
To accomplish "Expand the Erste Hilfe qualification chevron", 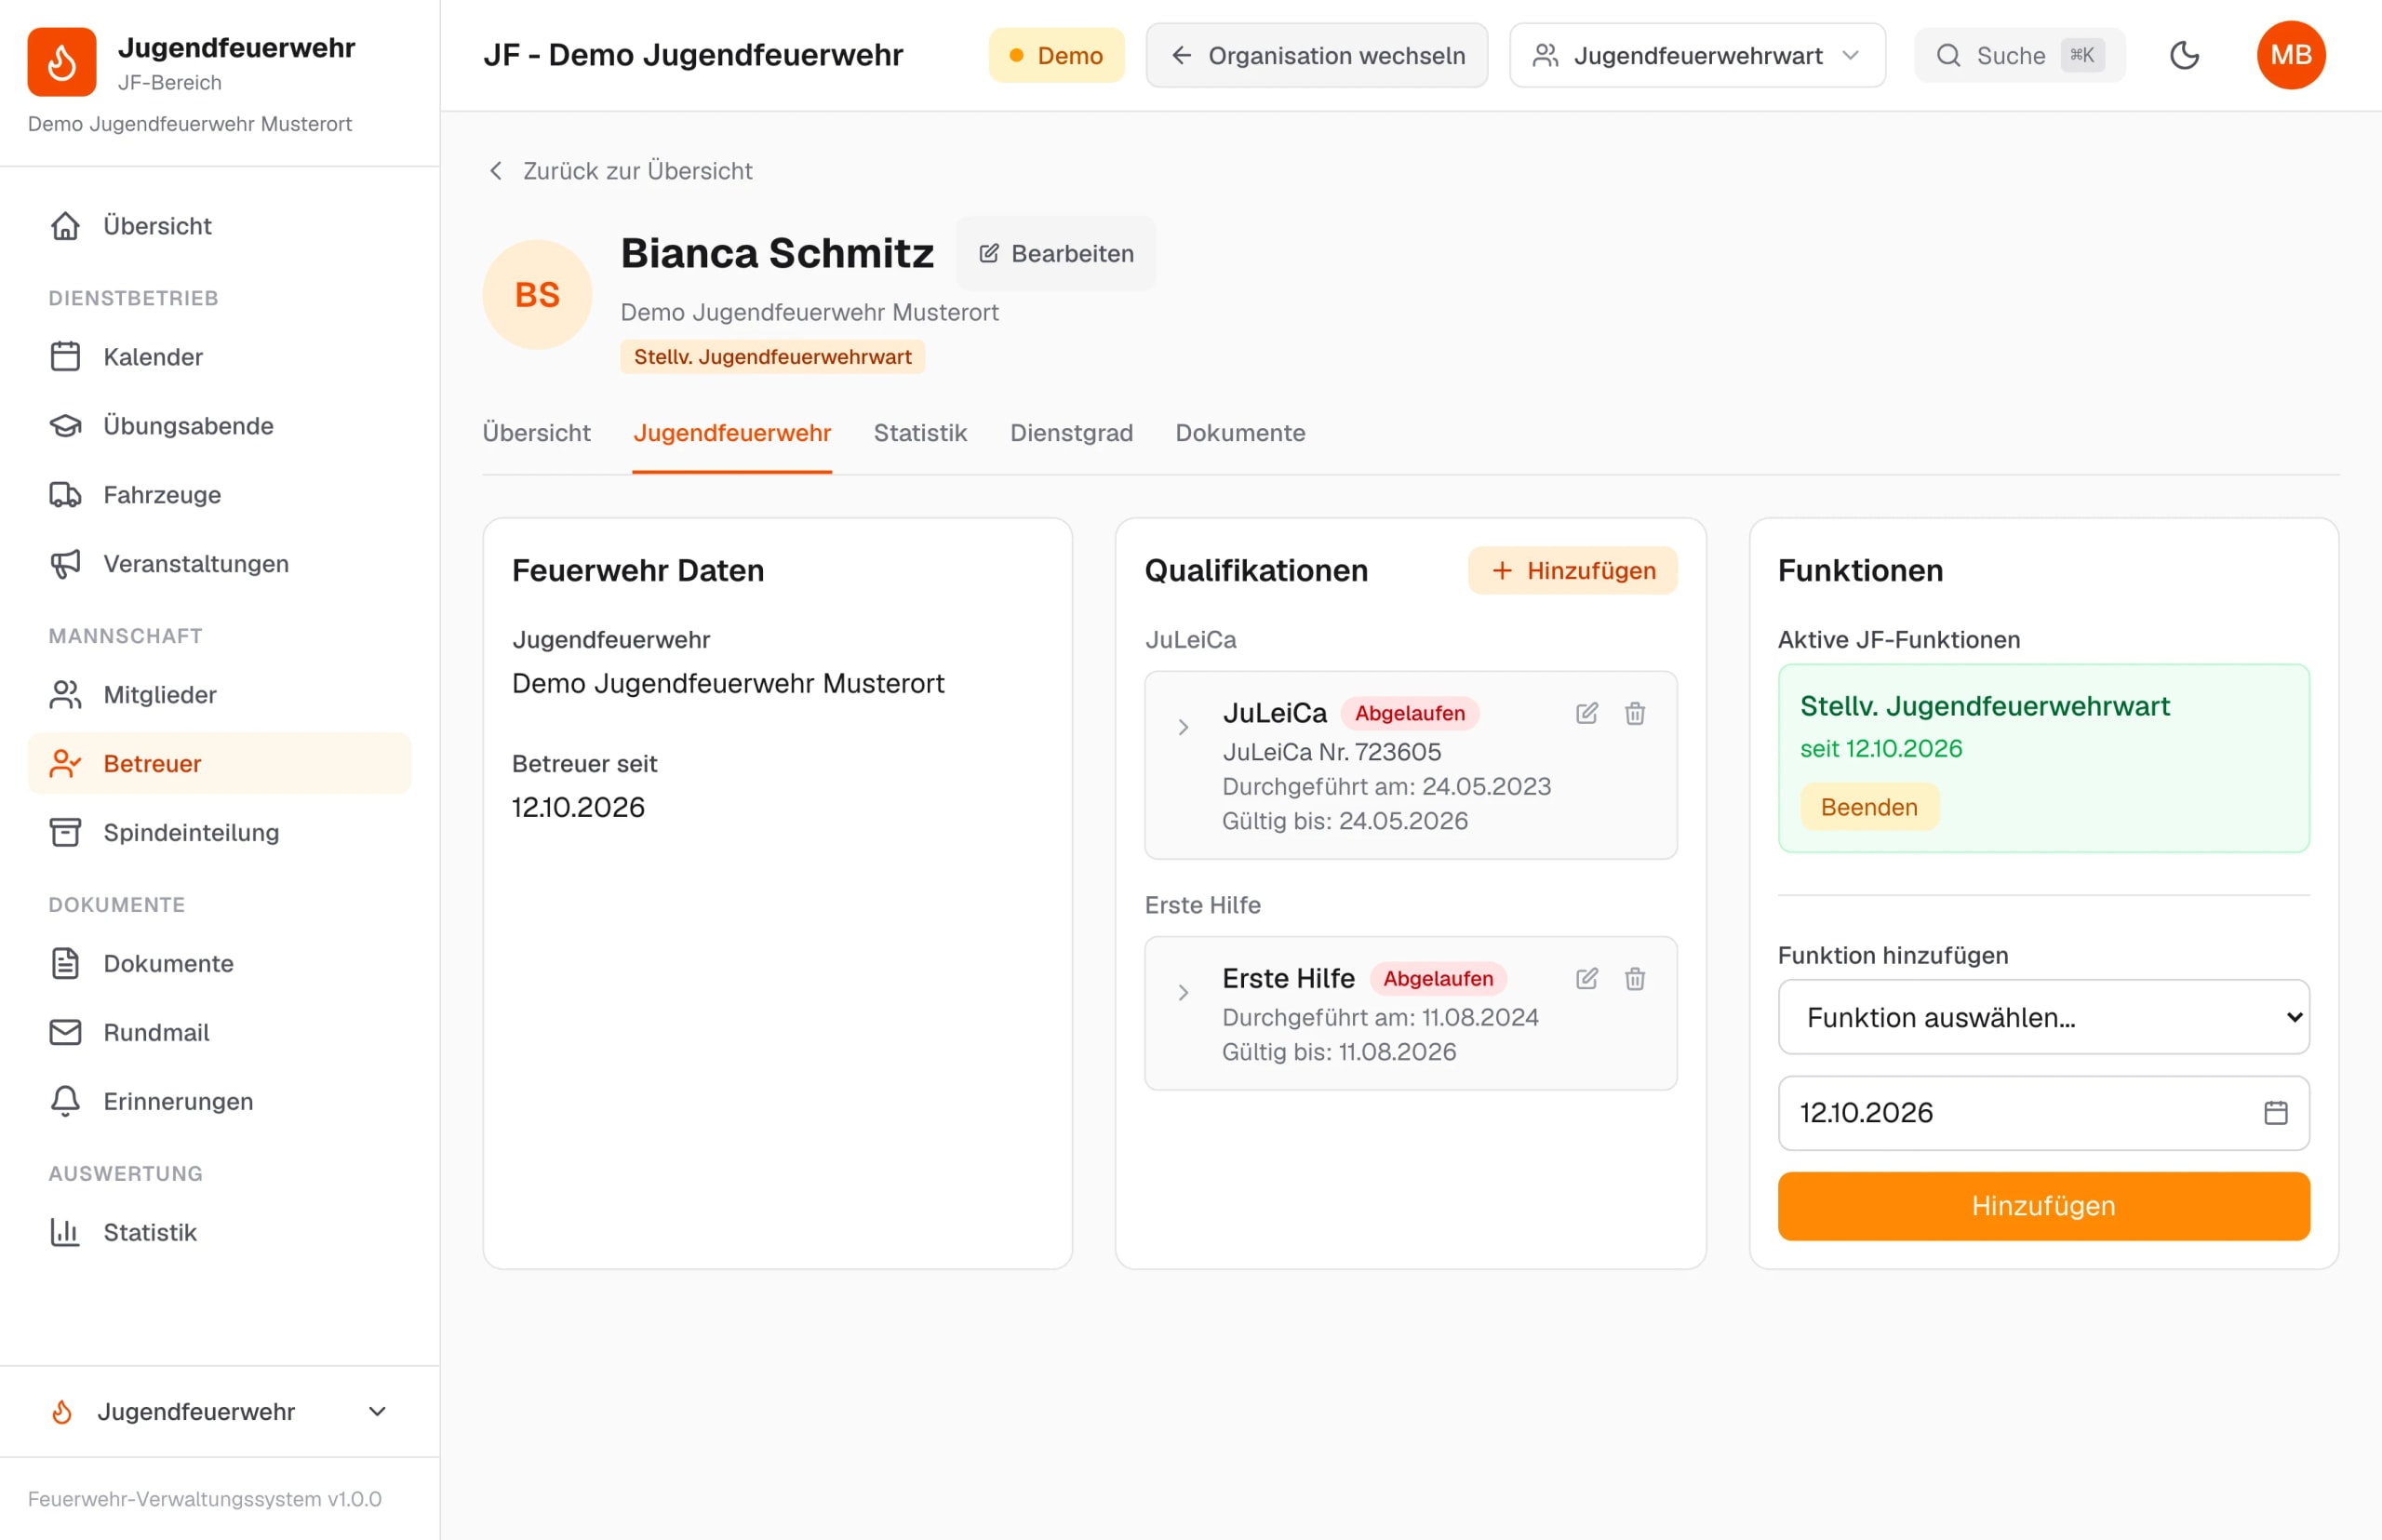I will 1183,992.
